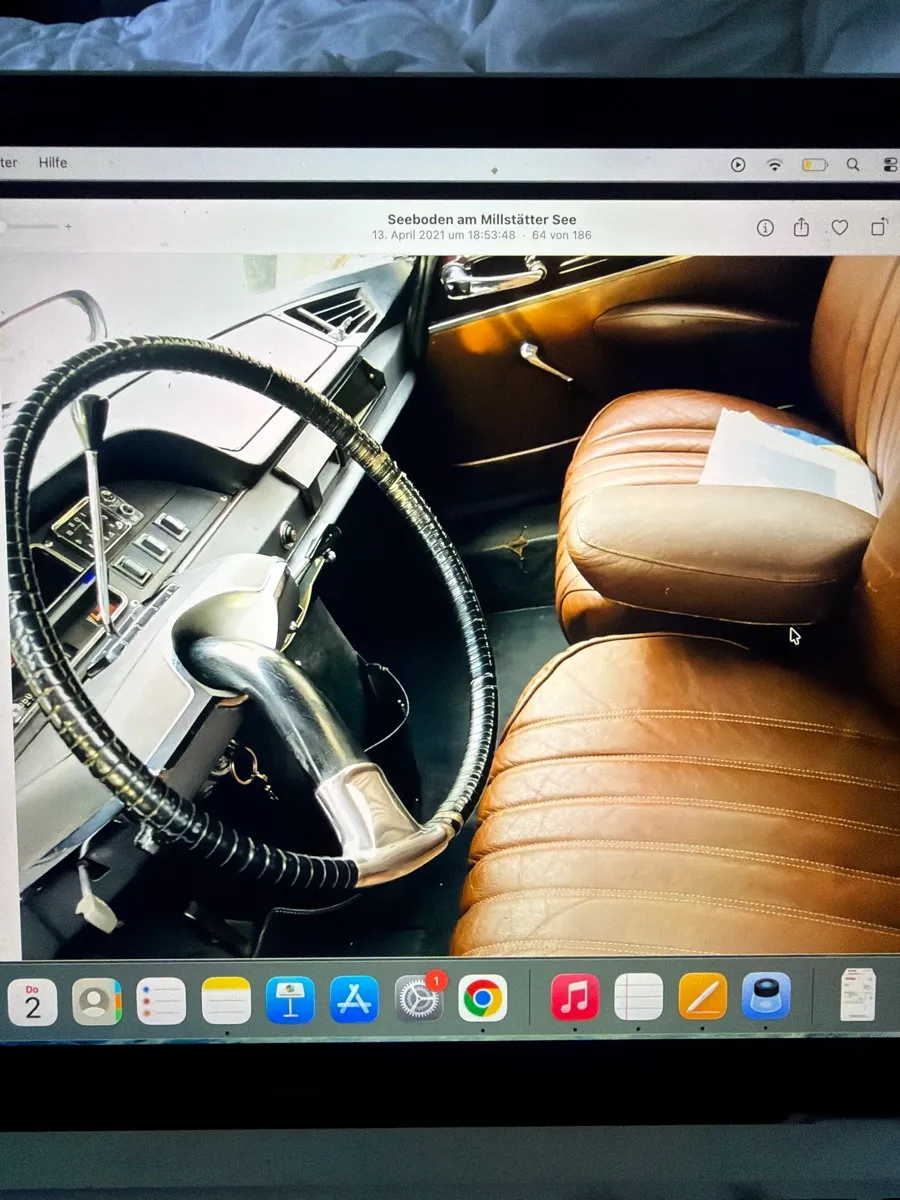Open Now Playing in the menu bar
The image size is (900, 1200).
pyautogui.click(x=738, y=165)
